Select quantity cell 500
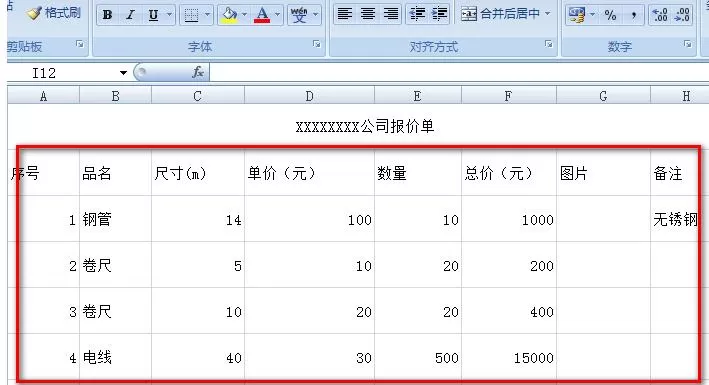The height and width of the screenshot is (385, 709). point(417,357)
